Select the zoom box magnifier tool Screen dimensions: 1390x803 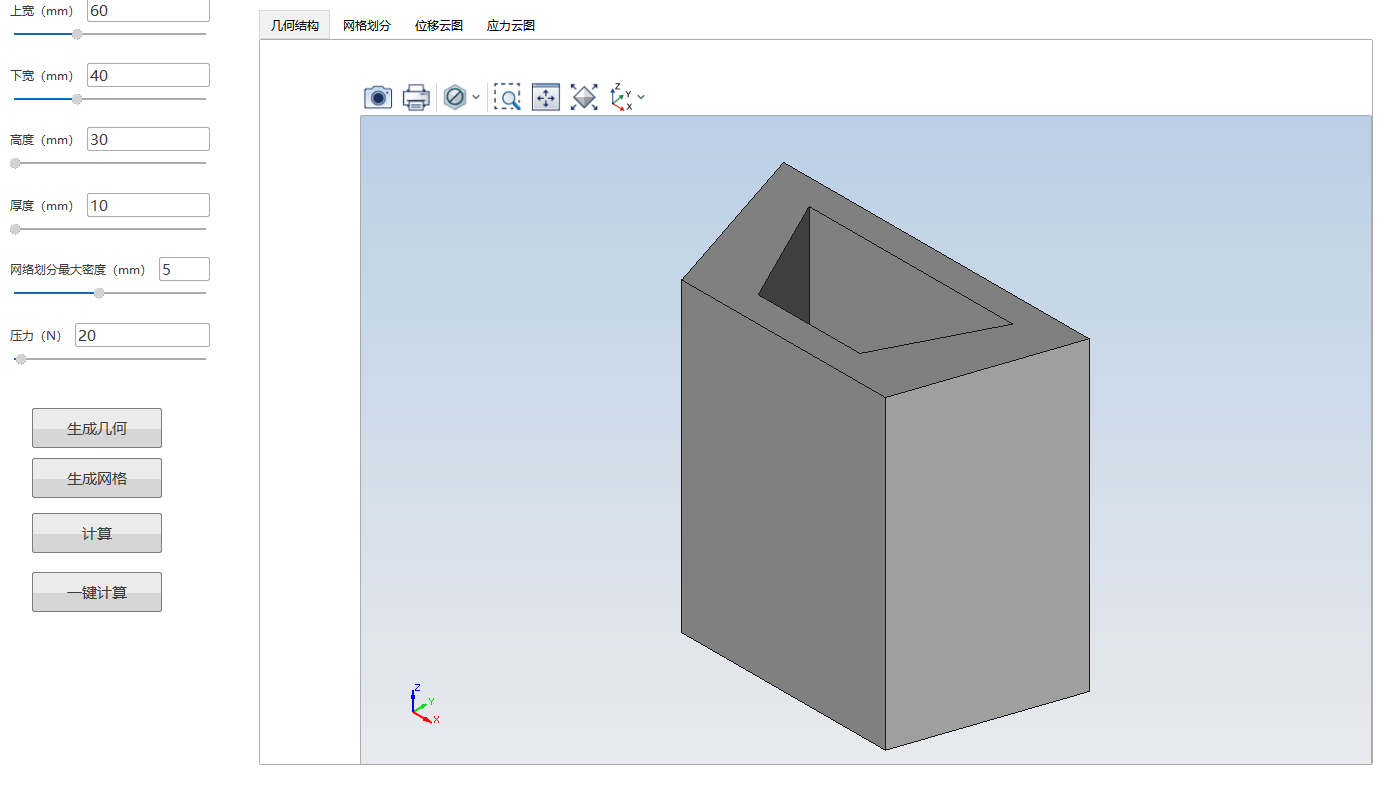(x=507, y=97)
